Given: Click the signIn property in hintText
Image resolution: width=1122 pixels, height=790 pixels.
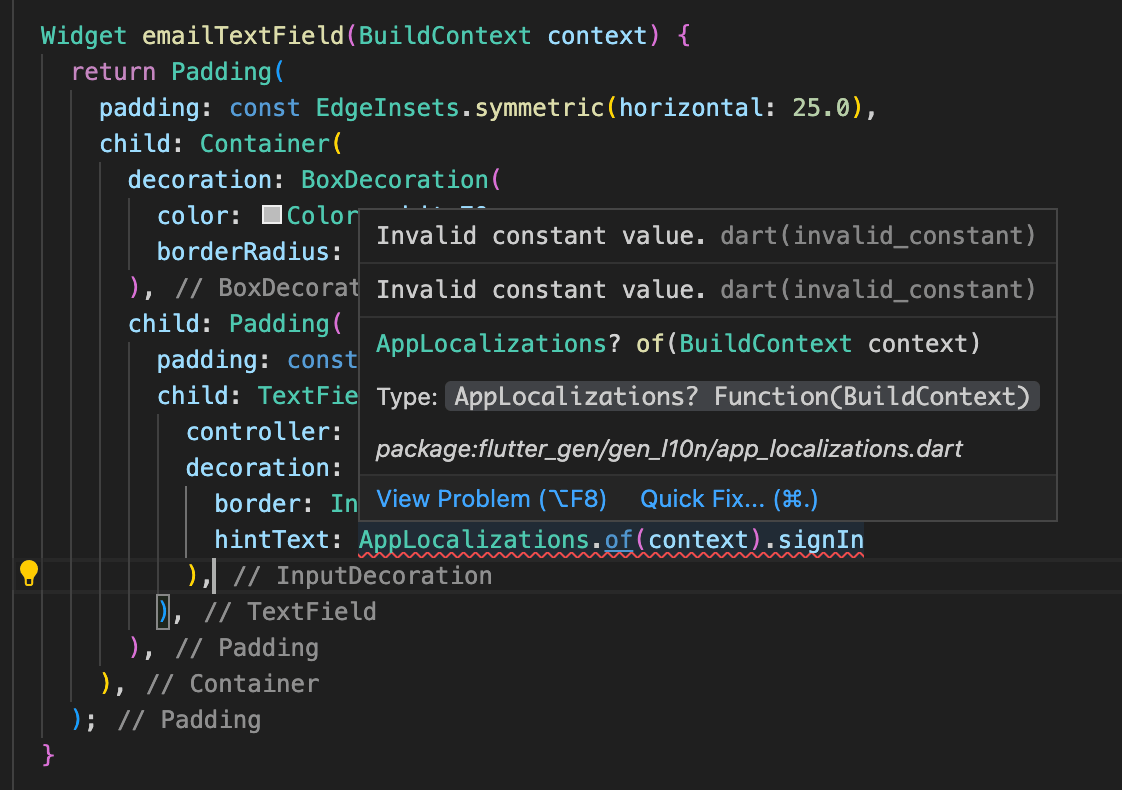Looking at the screenshot, I should 821,540.
